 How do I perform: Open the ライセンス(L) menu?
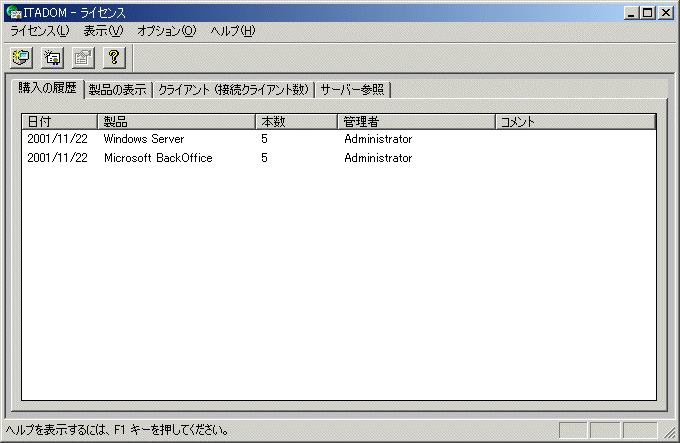[x=39, y=31]
